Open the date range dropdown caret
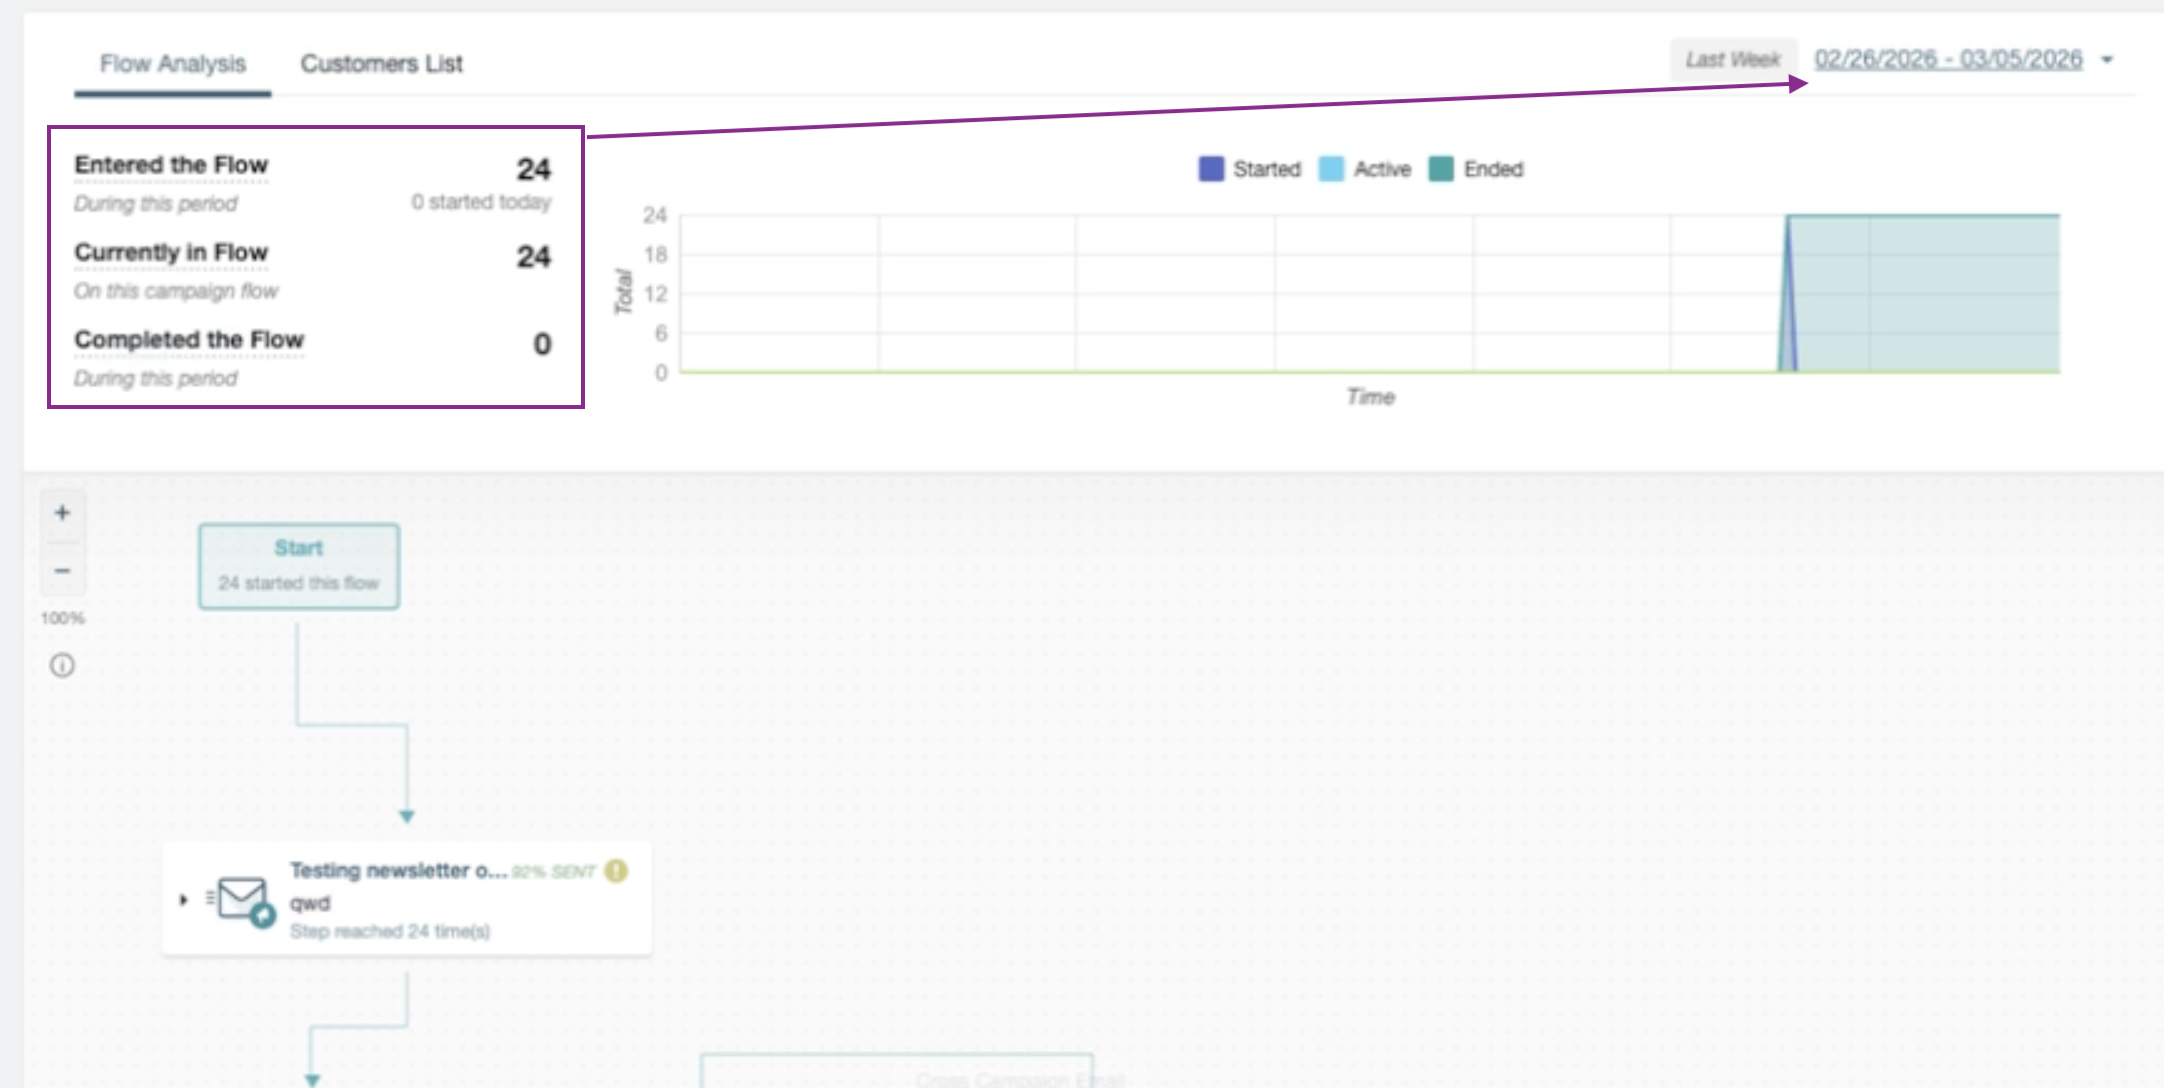 [2107, 60]
